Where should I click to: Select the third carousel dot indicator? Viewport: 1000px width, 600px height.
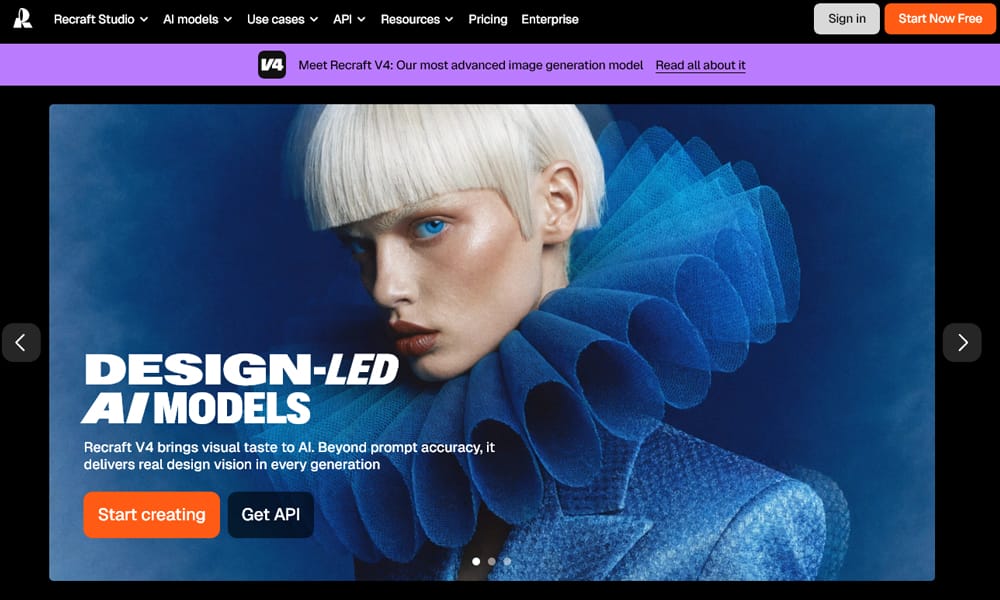click(507, 562)
